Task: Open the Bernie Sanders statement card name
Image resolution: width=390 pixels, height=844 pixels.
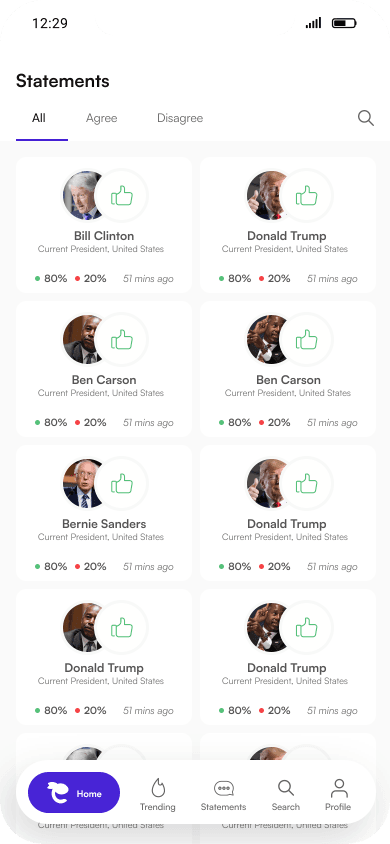Action: [104, 524]
